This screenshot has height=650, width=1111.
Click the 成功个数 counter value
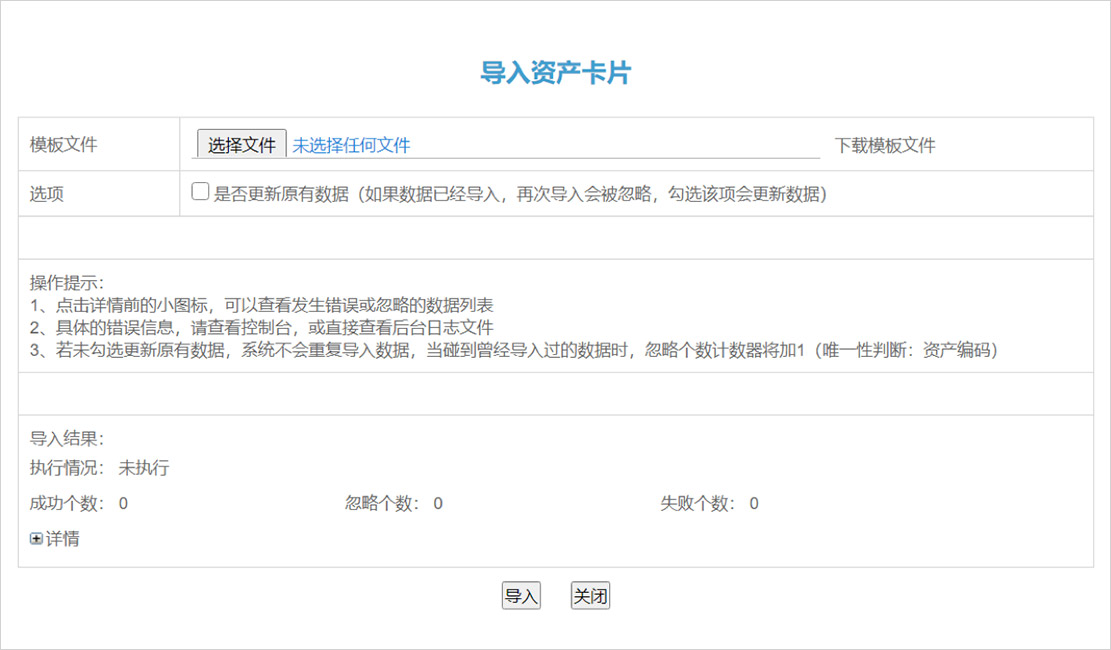click(x=123, y=503)
